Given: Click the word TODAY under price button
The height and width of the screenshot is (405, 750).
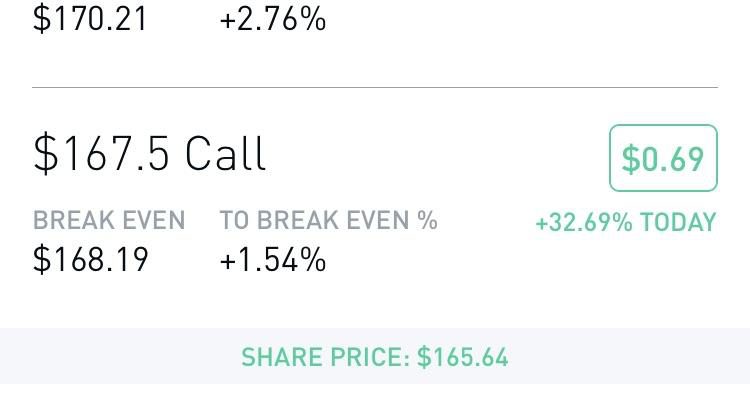Looking at the screenshot, I should tap(678, 222).
